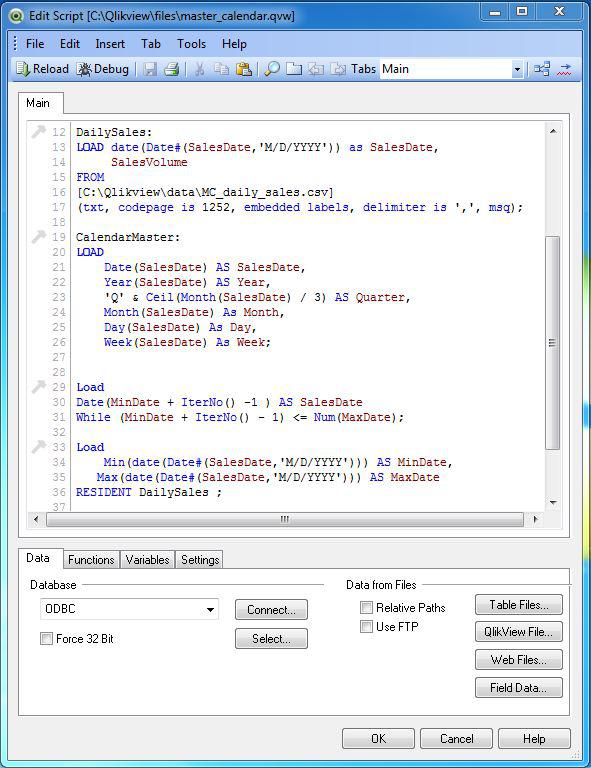Open the Help menu
The image size is (591, 768).
click(x=234, y=44)
